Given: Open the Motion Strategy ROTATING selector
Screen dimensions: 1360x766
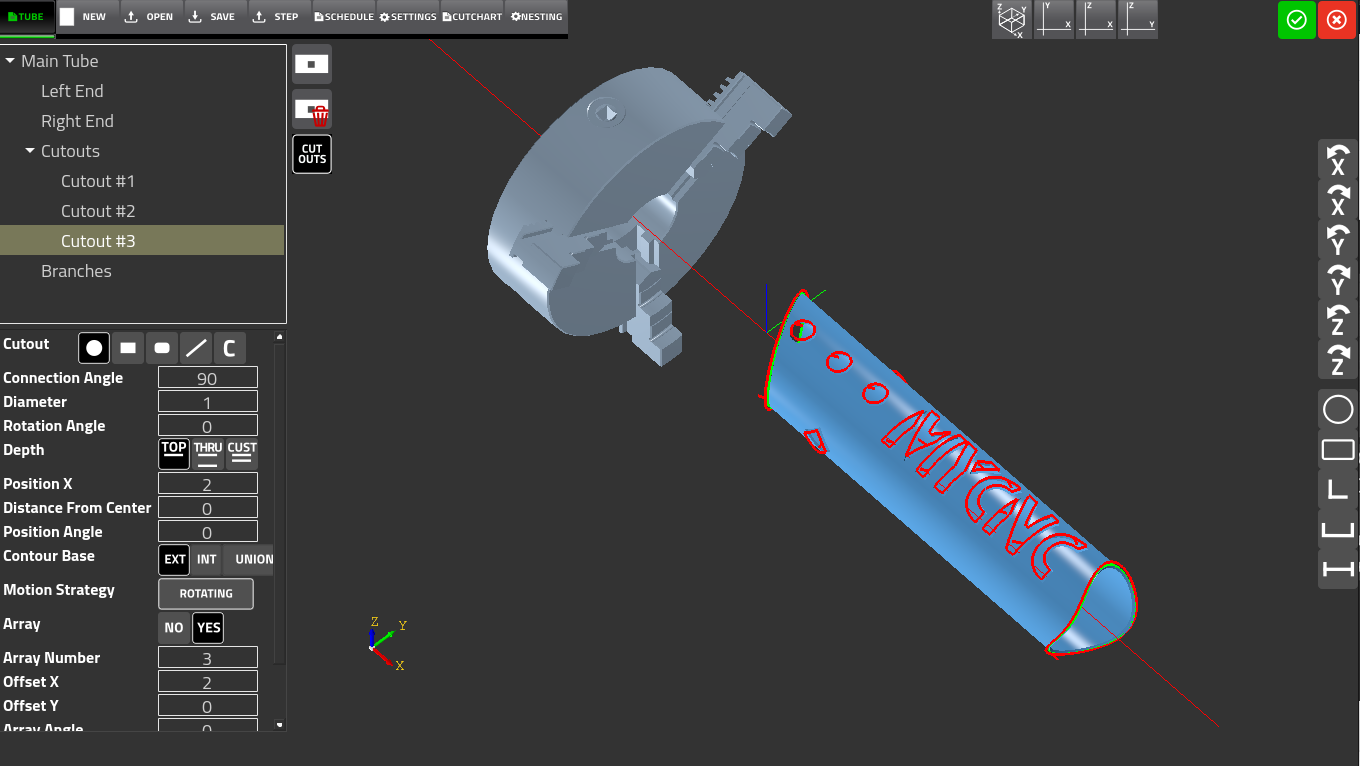Looking at the screenshot, I should [205, 593].
